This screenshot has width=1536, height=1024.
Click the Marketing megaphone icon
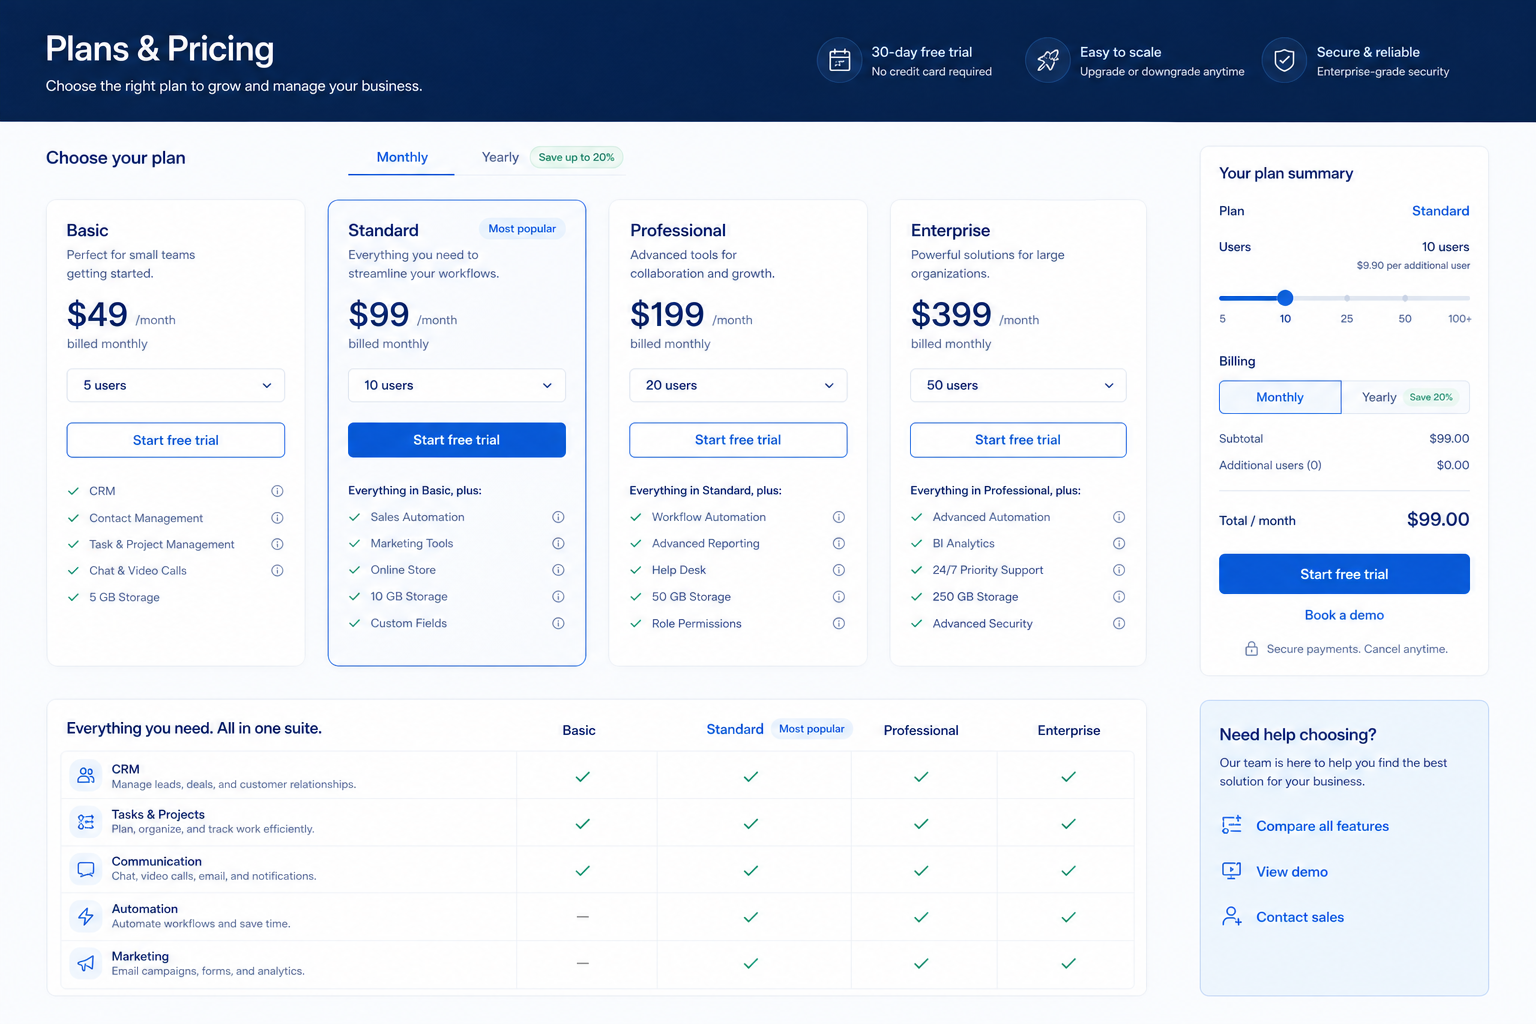86,963
